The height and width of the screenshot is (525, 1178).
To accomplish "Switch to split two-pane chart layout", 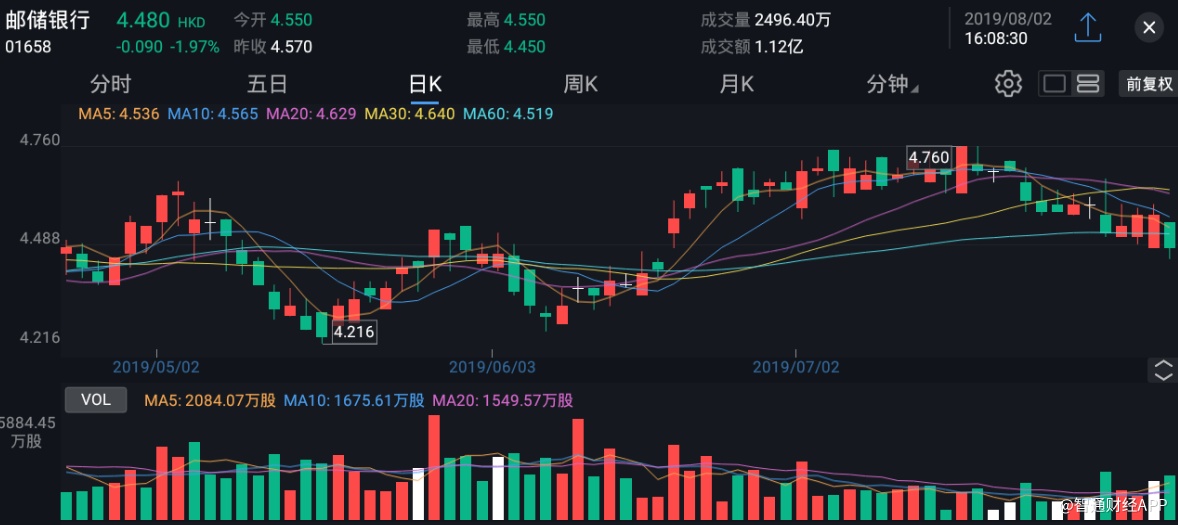I will (x=1088, y=84).
